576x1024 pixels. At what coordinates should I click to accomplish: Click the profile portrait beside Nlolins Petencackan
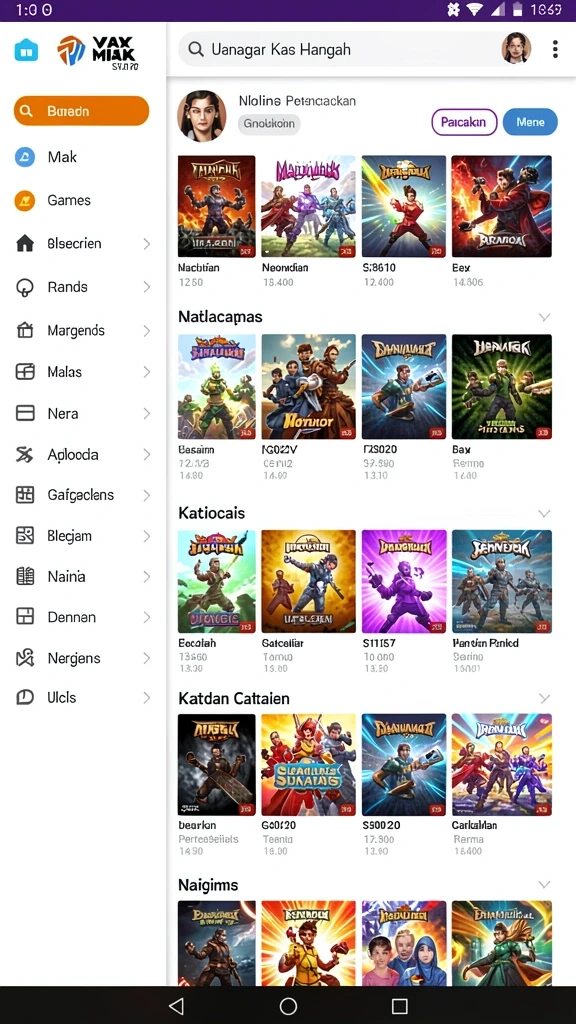click(202, 116)
